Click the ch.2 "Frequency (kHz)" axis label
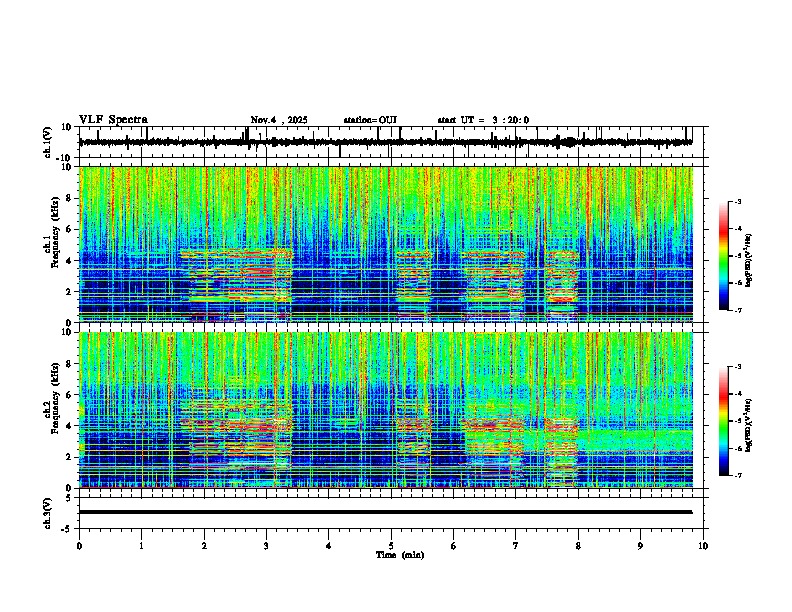The width and height of the screenshot is (792, 612). (x=55, y=398)
